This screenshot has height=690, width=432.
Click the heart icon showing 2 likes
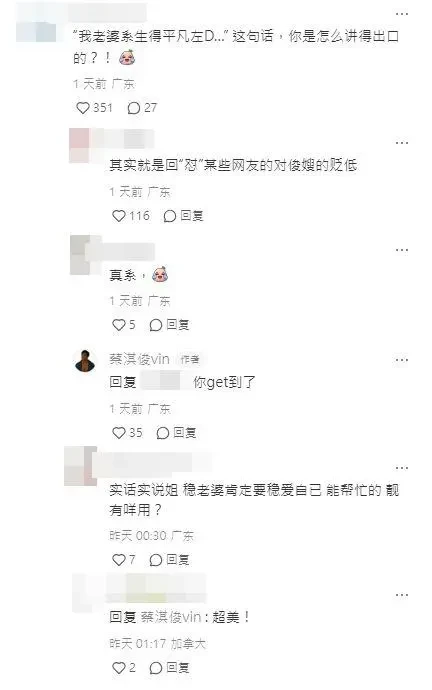119,668
